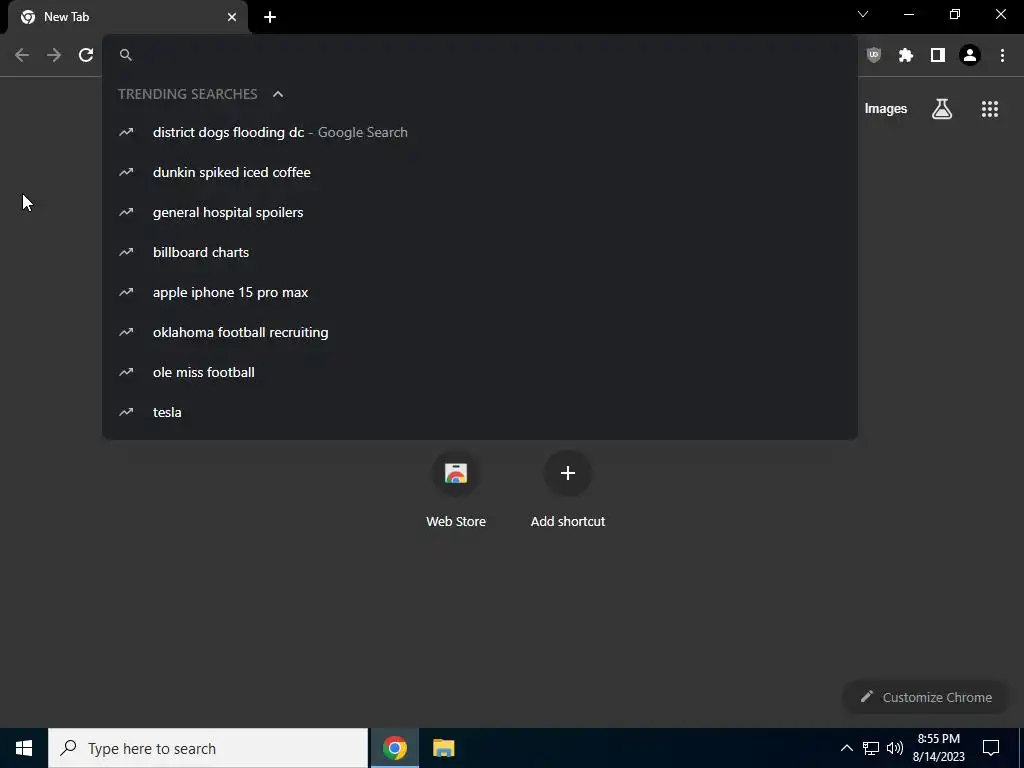Open Chrome three-dot menu
Screen dimensions: 1024x768
1002,56
